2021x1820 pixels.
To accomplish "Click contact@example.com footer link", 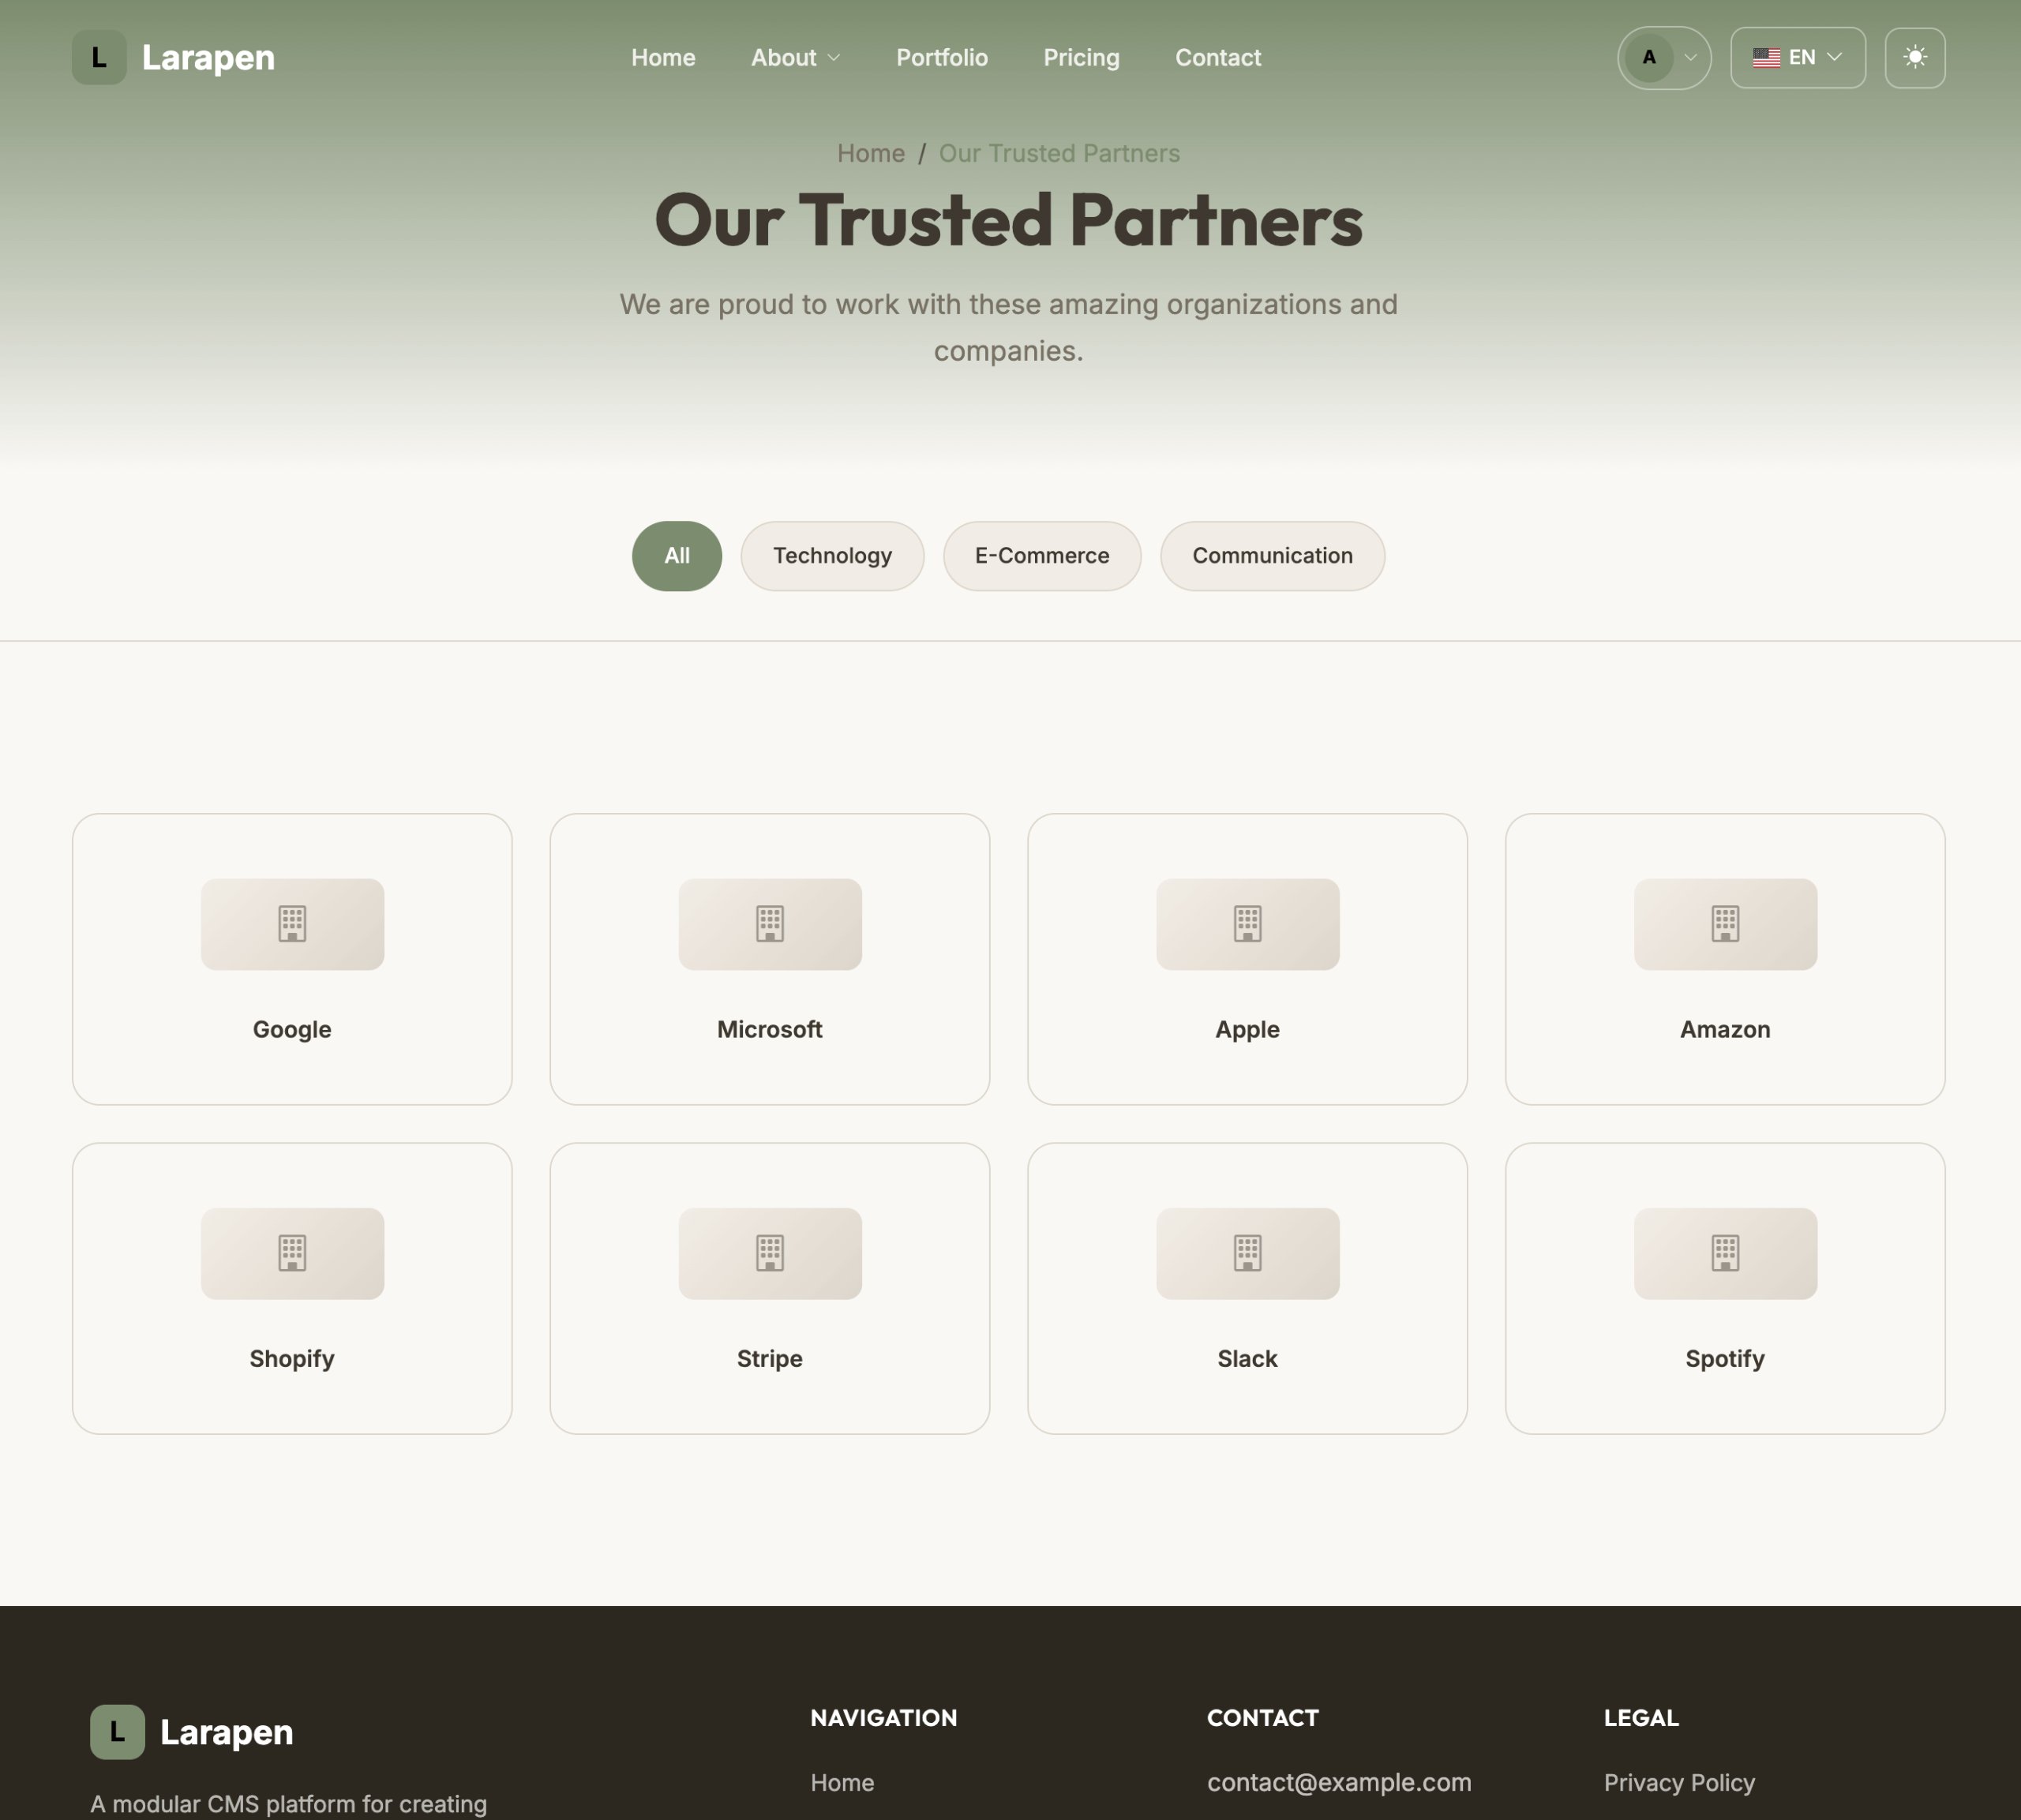I will click(x=1338, y=1783).
